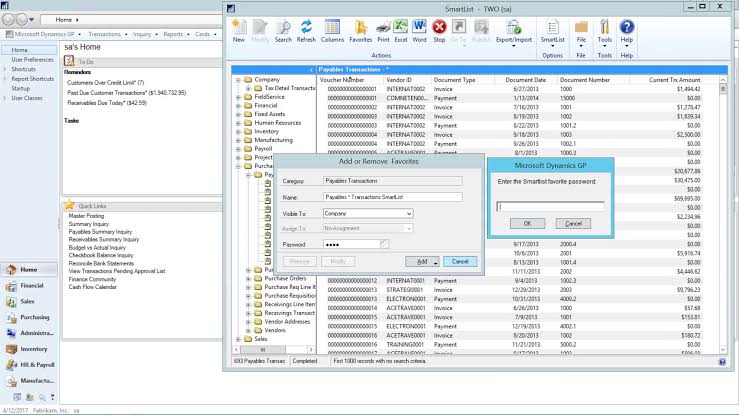This screenshot has width=739, height=415.
Task: Open the Export/Import tool
Action: click(514, 32)
